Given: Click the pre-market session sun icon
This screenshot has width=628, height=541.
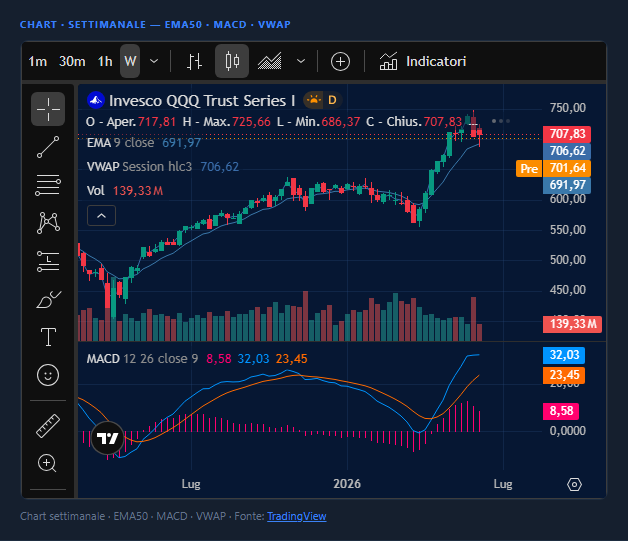Looking at the screenshot, I should tap(314, 100).
